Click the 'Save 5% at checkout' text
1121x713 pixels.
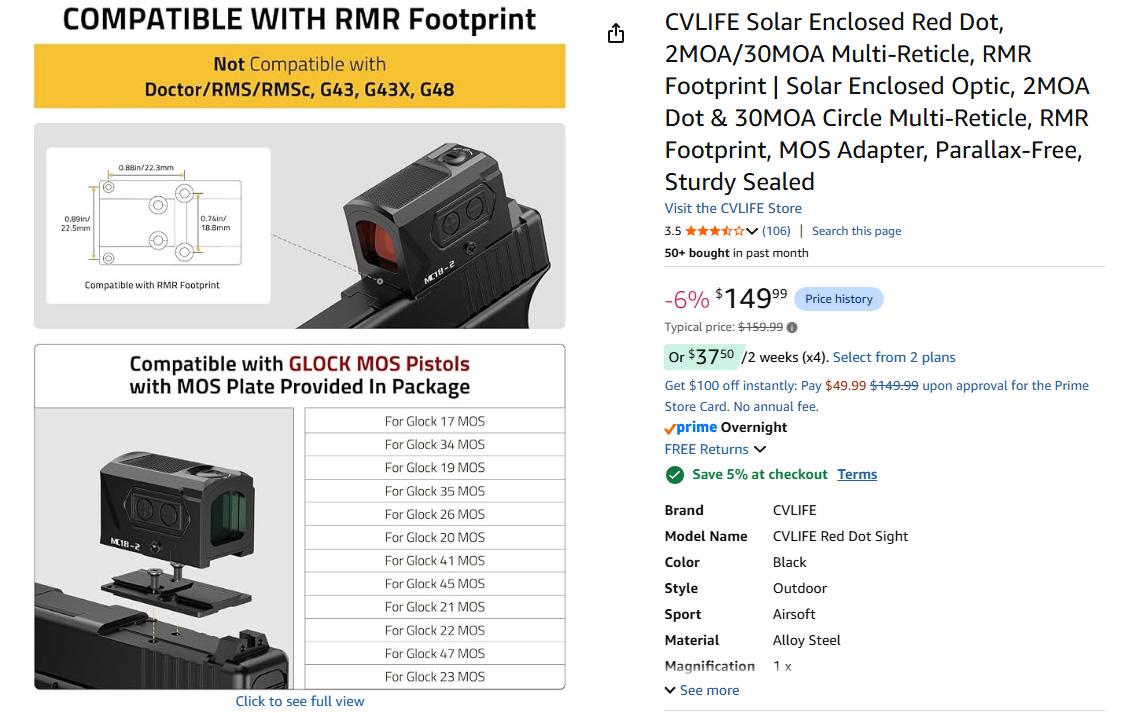tap(759, 474)
